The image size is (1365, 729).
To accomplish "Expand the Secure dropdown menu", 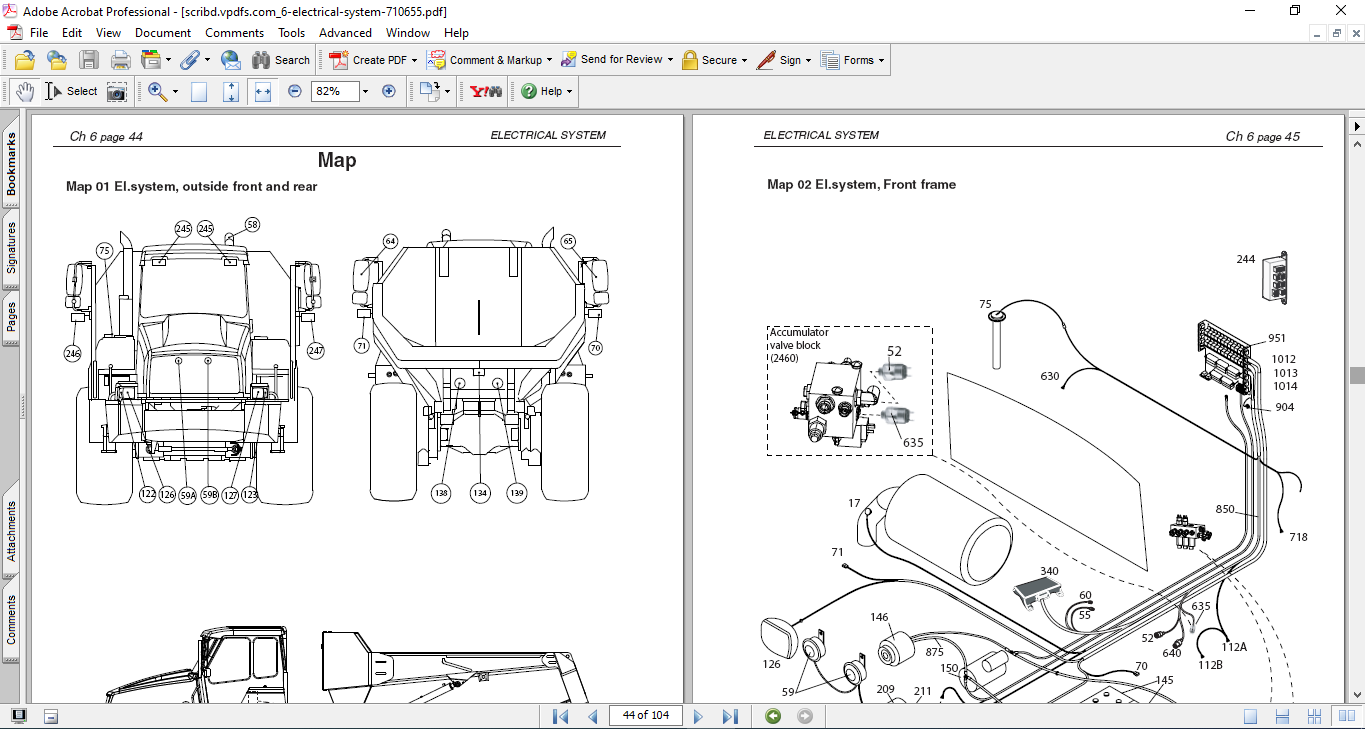I will (746, 60).
